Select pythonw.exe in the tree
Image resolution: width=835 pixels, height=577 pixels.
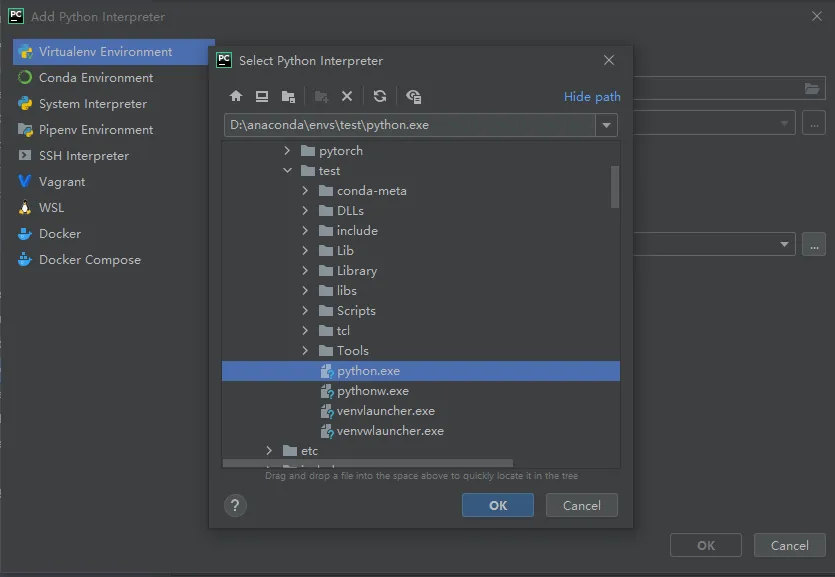pyautogui.click(x=373, y=391)
